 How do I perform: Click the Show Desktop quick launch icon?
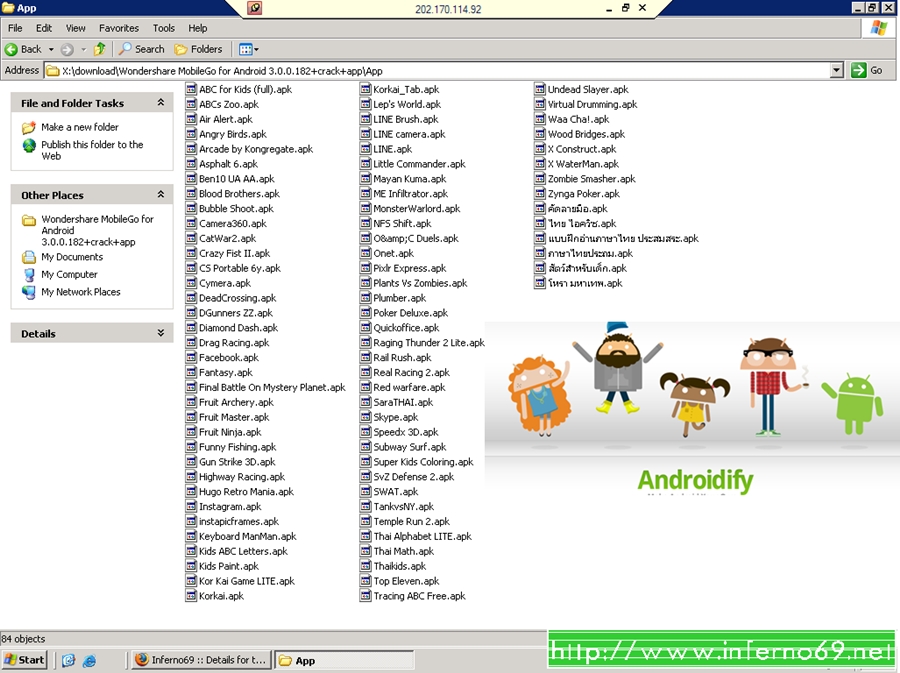tap(68, 660)
